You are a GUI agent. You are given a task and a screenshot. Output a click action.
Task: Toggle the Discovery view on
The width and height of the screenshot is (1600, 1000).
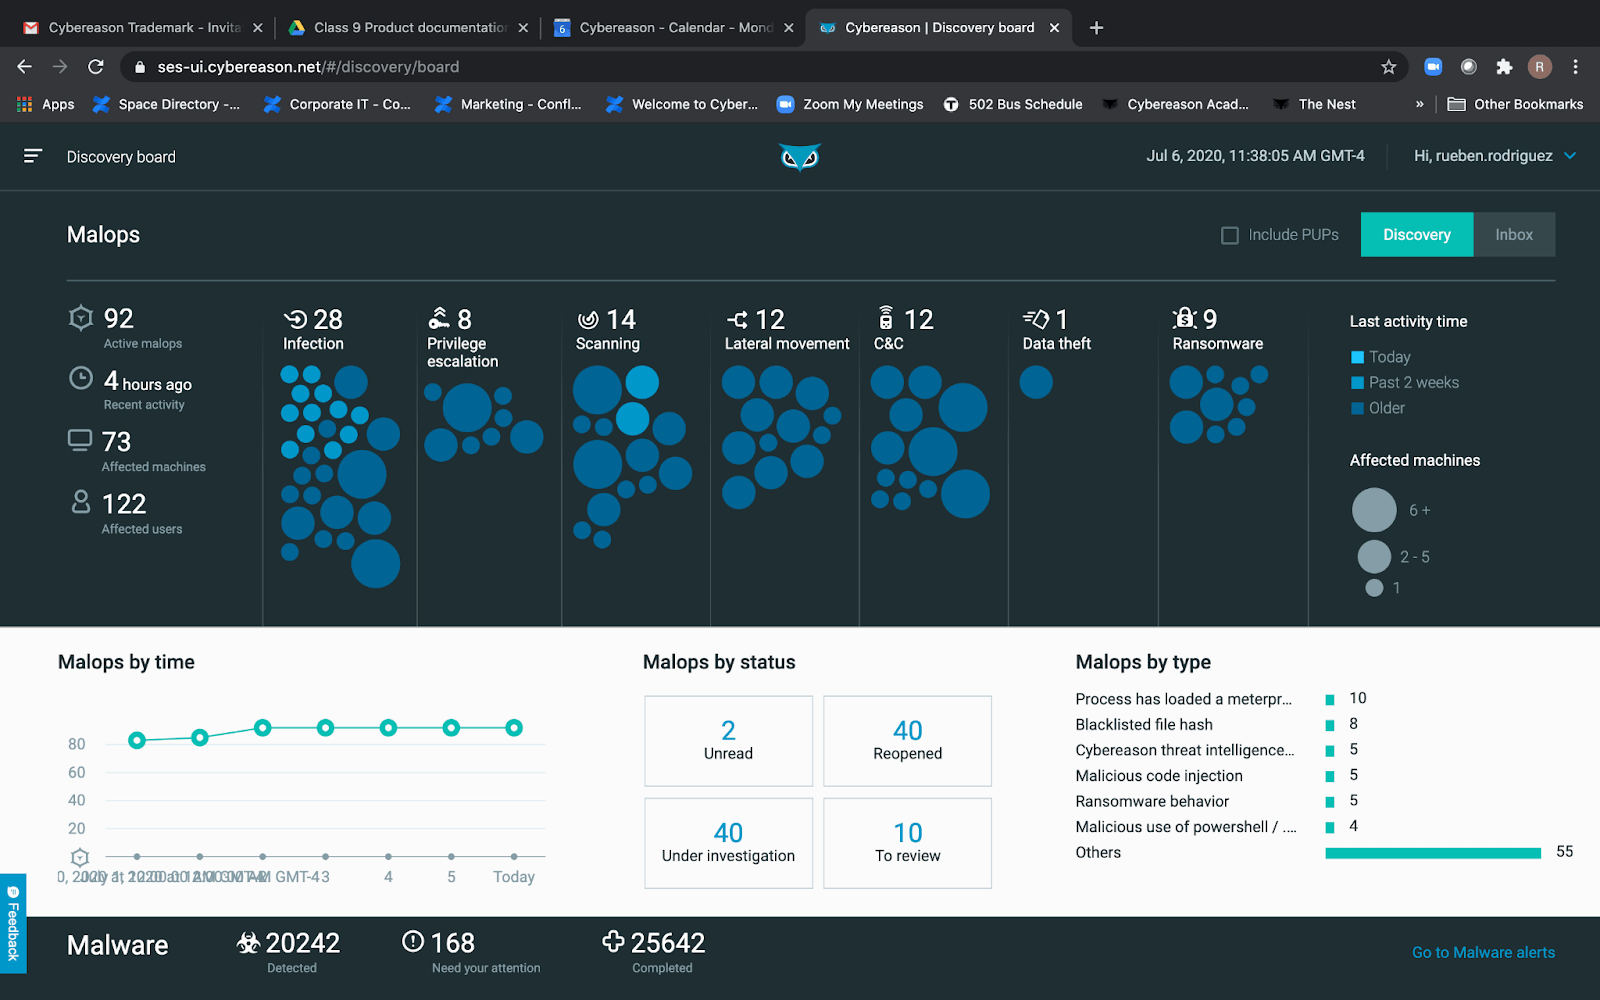pyautogui.click(x=1416, y=234)
